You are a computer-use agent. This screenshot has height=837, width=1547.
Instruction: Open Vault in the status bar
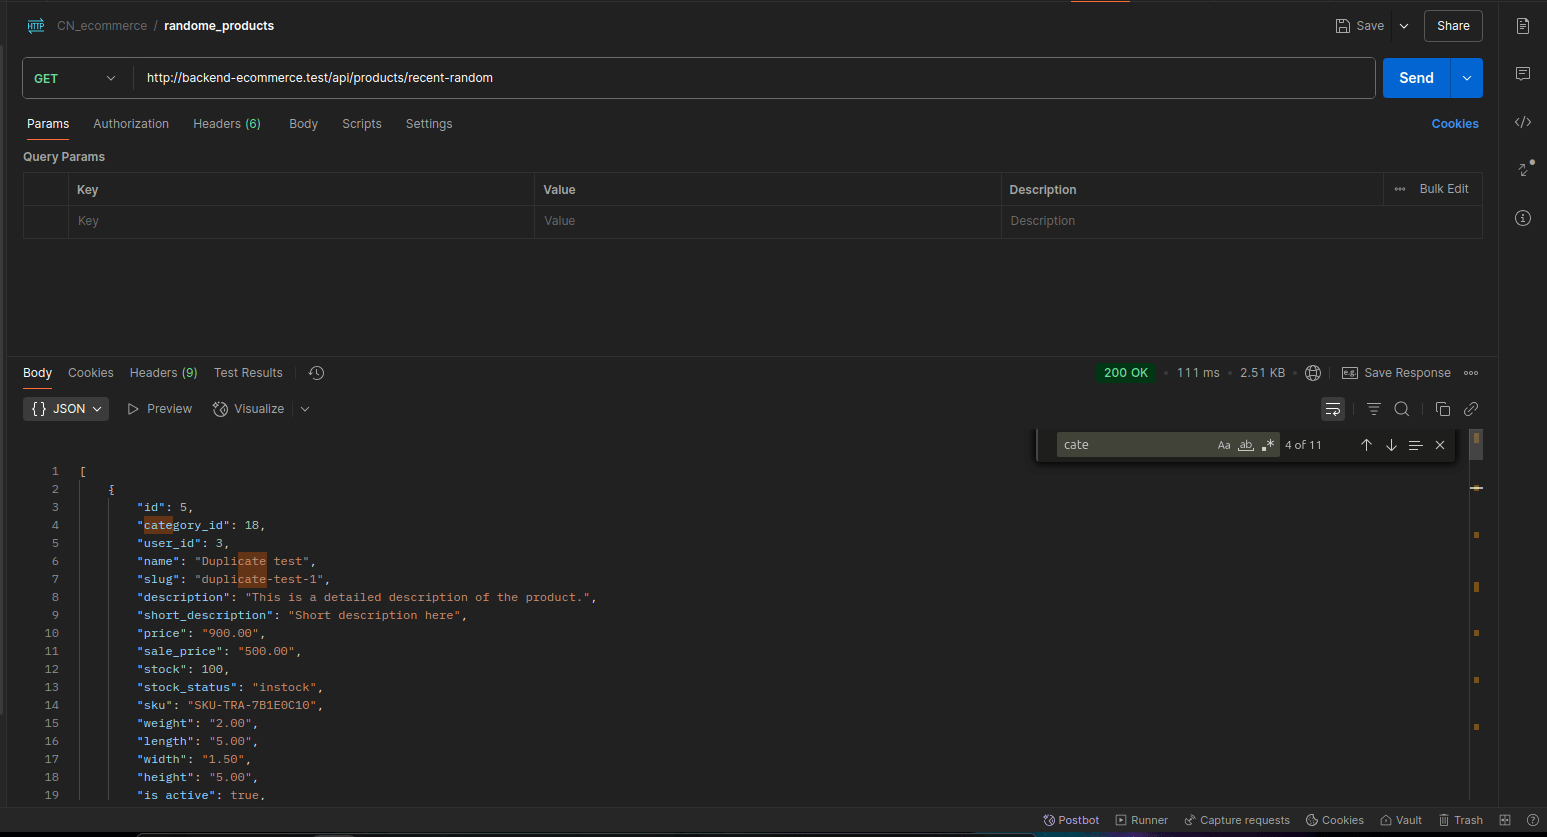point(1401,820)
